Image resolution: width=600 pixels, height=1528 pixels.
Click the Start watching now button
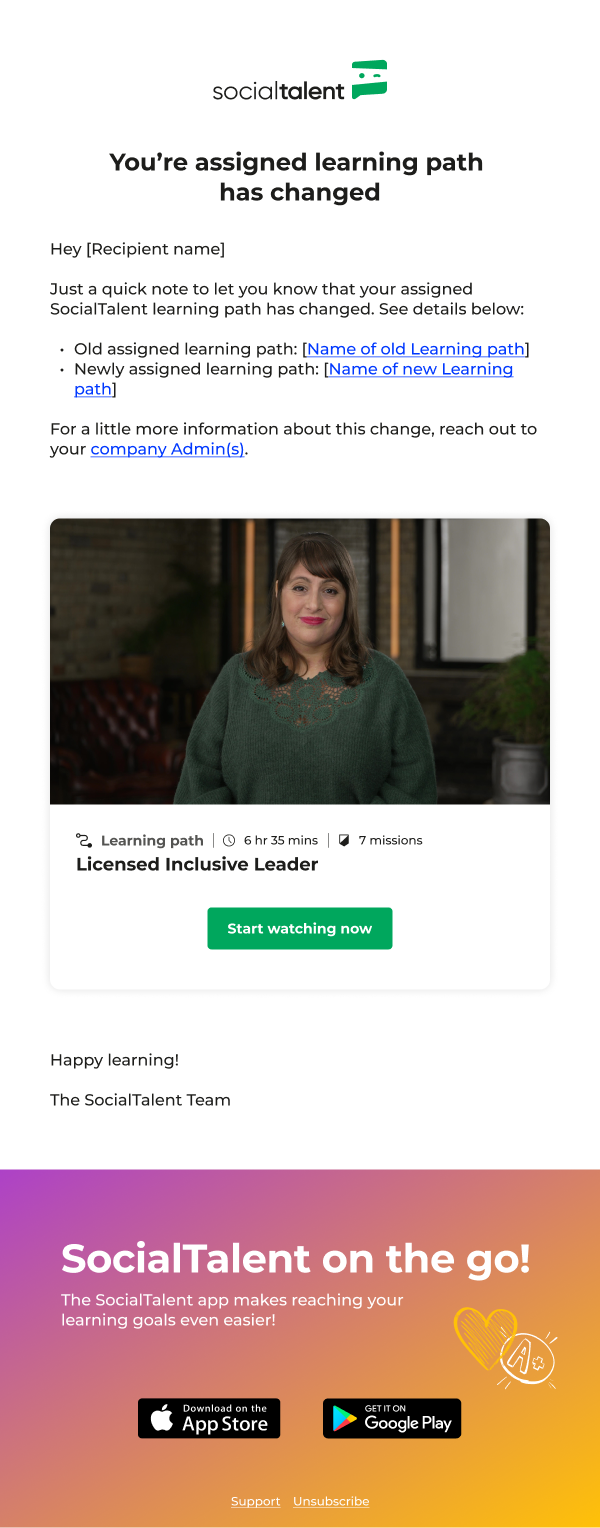[300, 928]
